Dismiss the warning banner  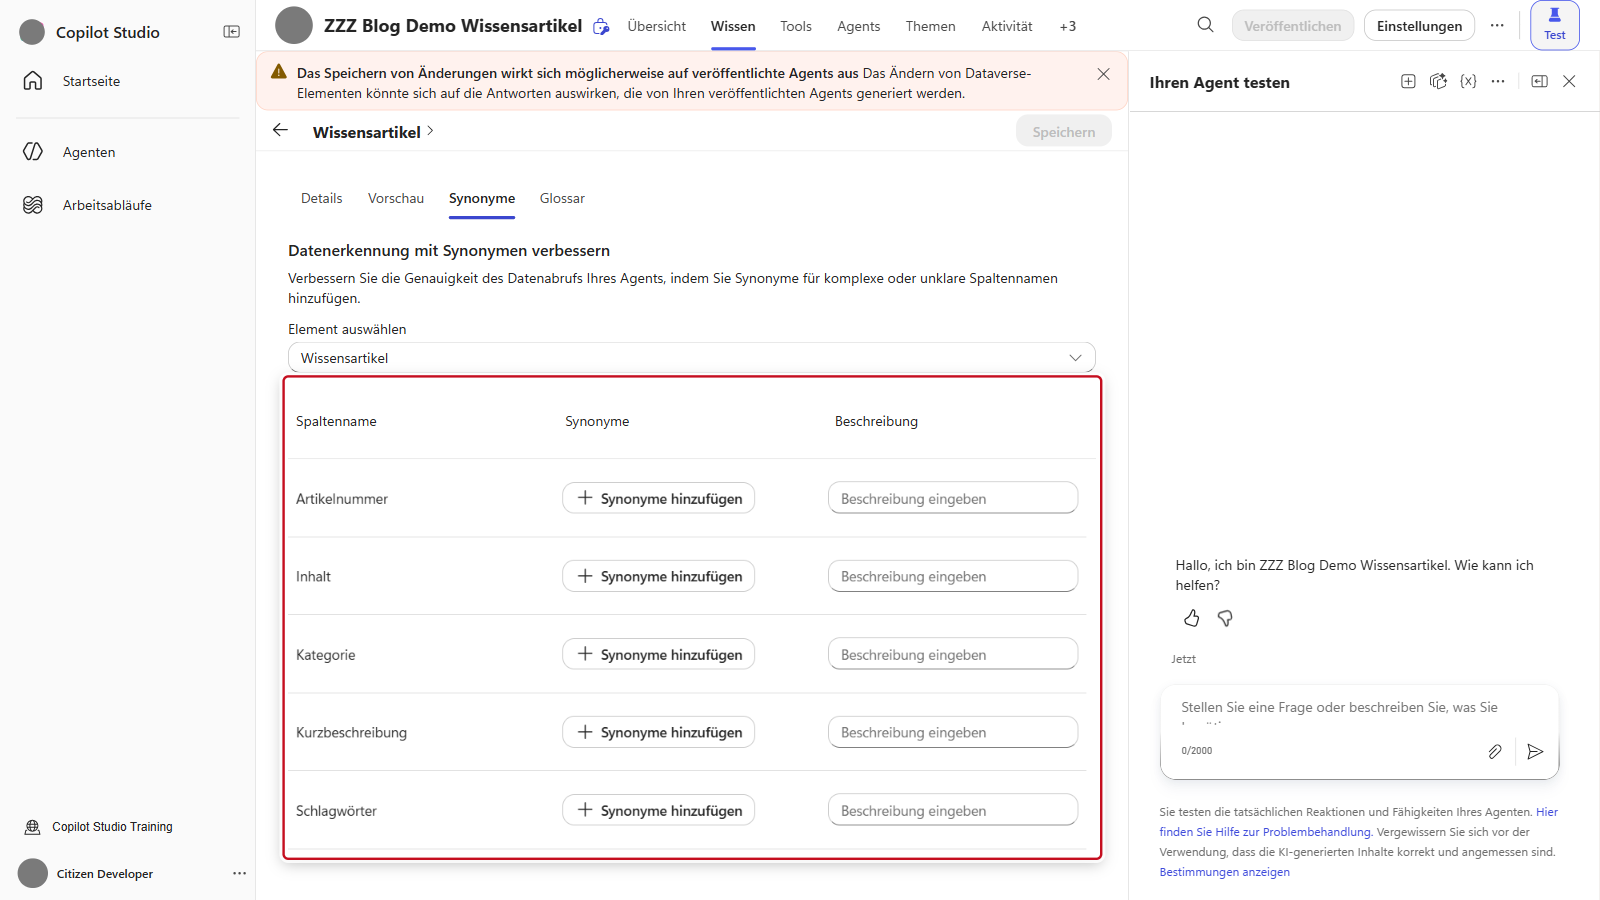[1103, 74]
